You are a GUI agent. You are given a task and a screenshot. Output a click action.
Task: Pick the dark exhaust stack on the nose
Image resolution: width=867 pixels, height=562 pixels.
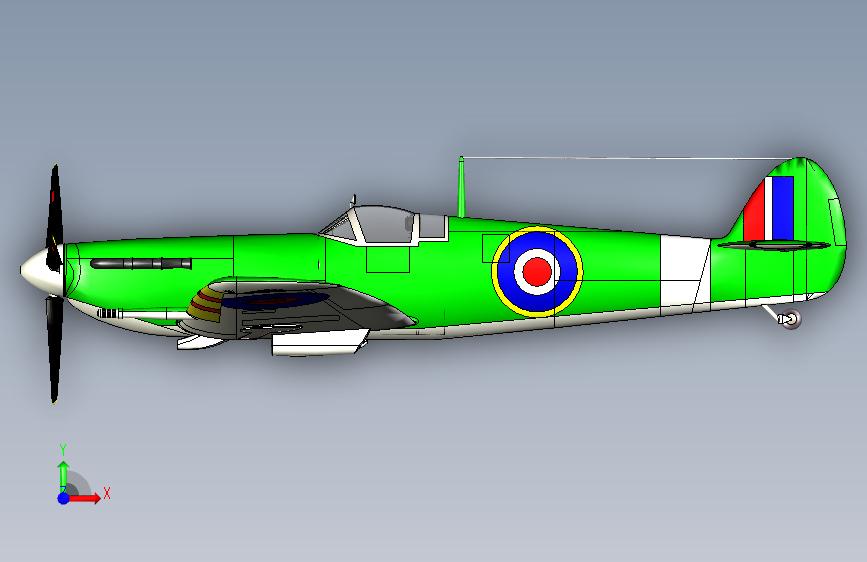coord(141,263)
